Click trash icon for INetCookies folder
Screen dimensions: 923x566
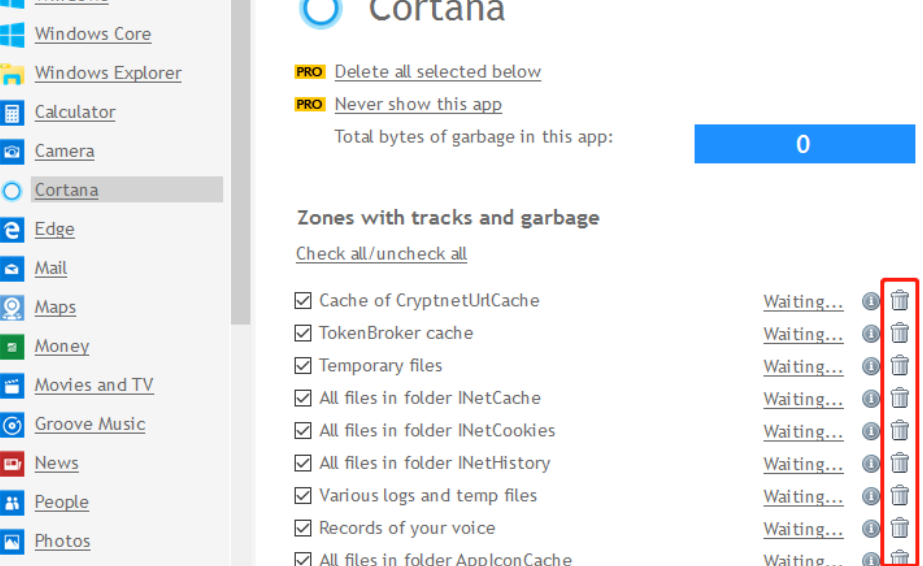(x=900, y=430)
